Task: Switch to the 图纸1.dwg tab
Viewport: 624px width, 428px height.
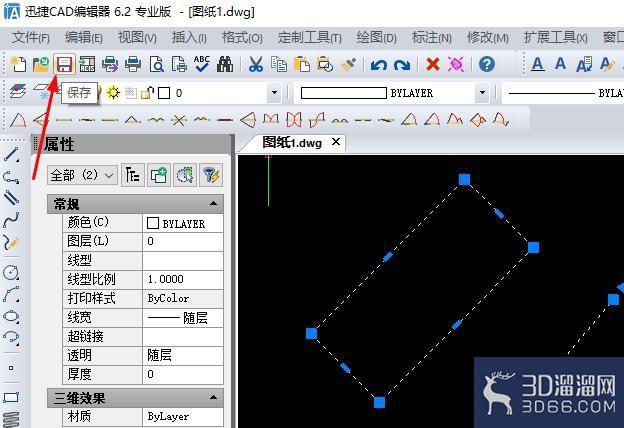Action: pyautogui.click(x=292, y=143)
